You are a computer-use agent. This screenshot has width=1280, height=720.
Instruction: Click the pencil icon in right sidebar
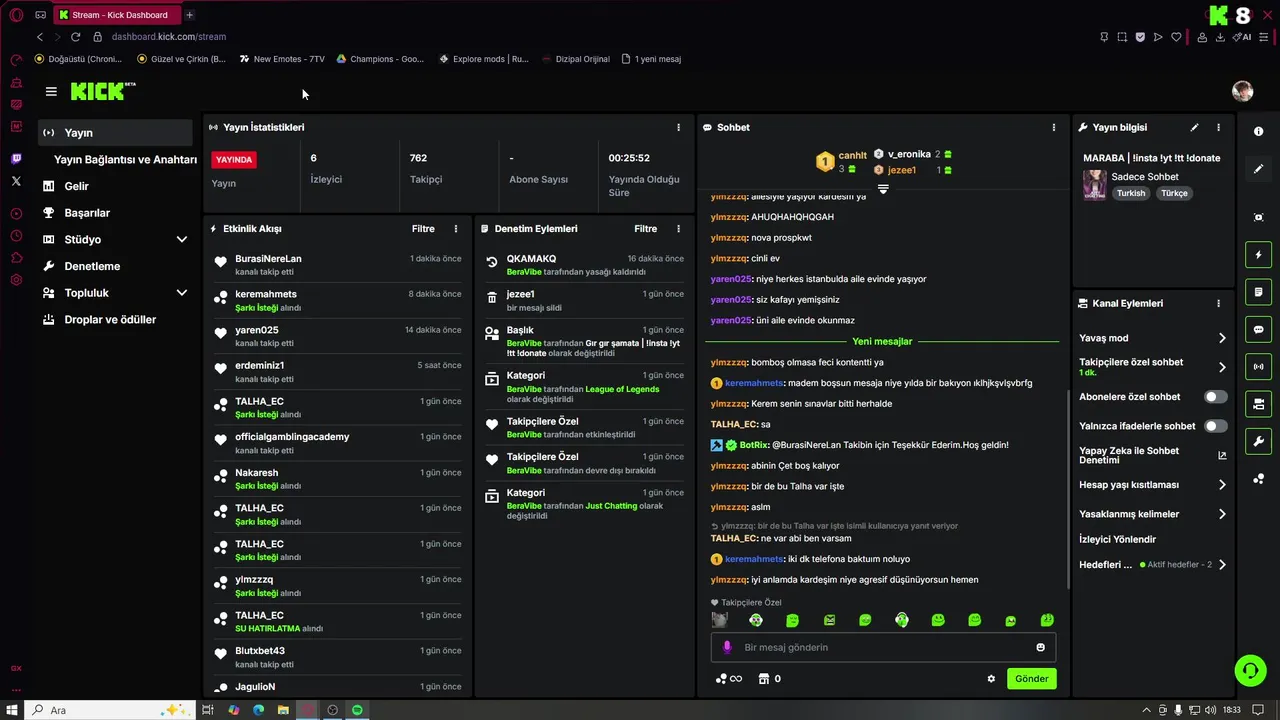tap(1258, 169)
